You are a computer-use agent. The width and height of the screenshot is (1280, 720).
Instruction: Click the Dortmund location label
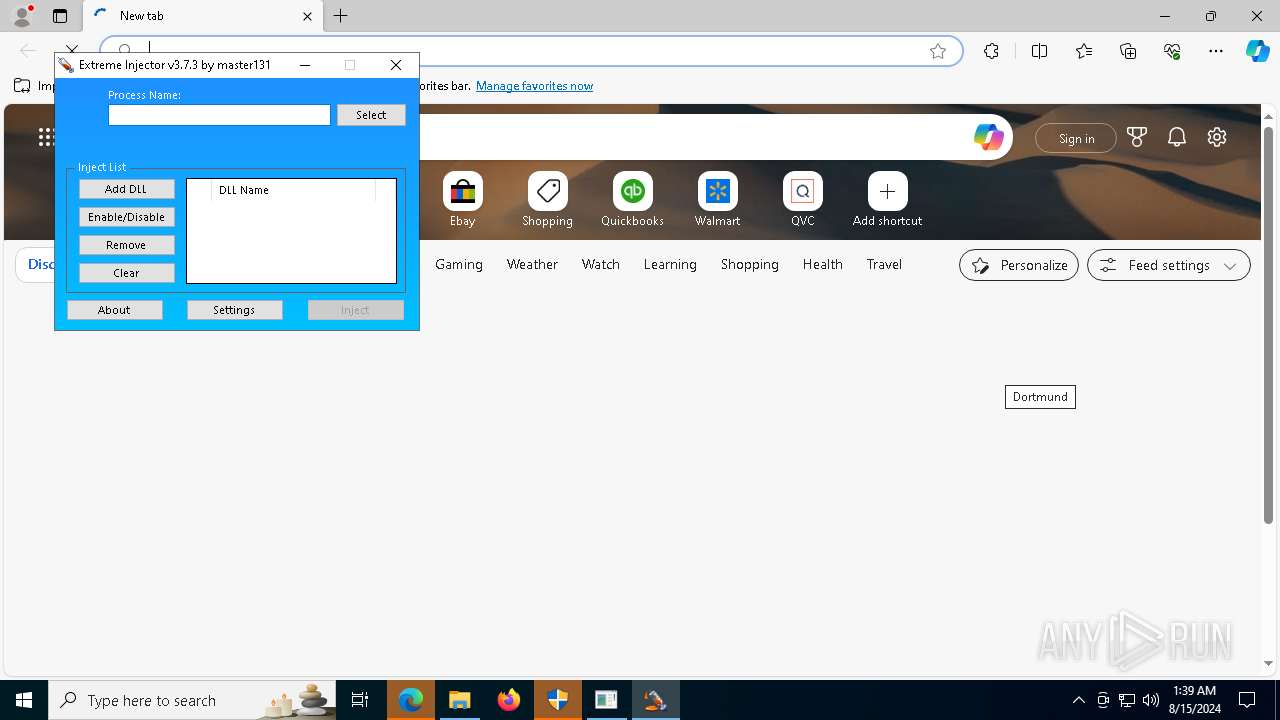click(x=1040, y=397)
